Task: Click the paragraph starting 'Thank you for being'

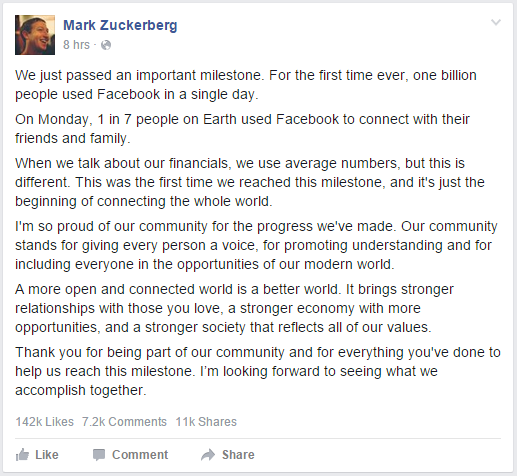Action: click(x=258, y=371)
